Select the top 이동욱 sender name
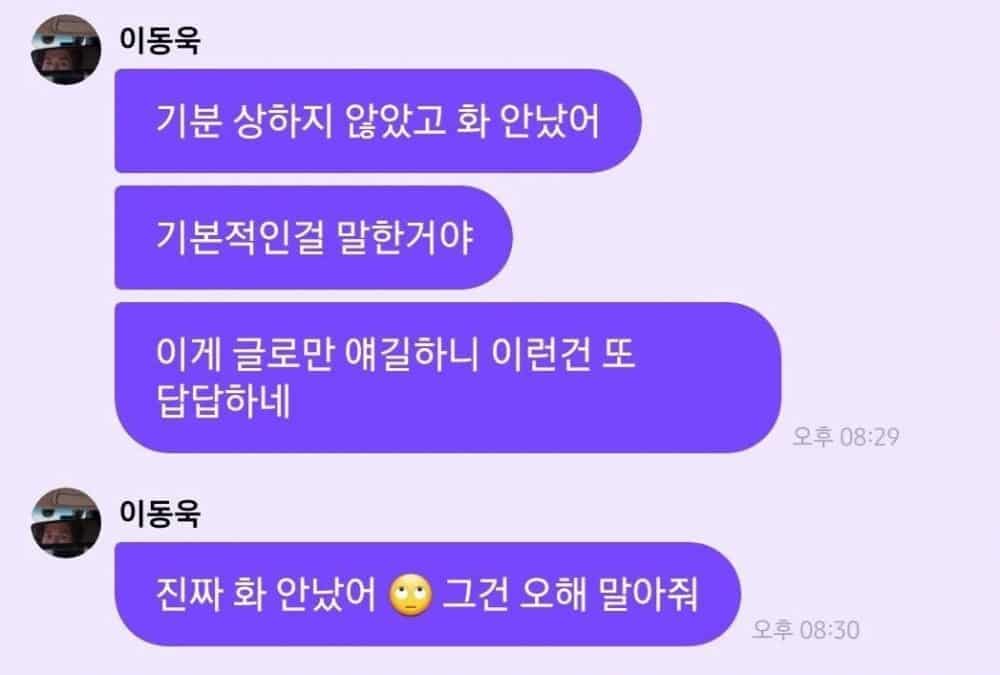This screenshot has height=675, width=1000. coord(160,40)
